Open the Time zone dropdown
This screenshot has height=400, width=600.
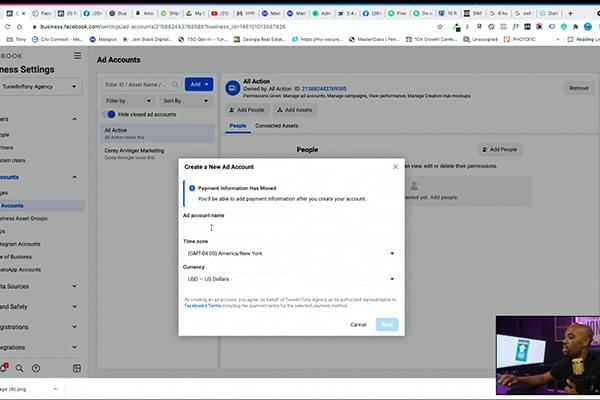tap(290, 253)
